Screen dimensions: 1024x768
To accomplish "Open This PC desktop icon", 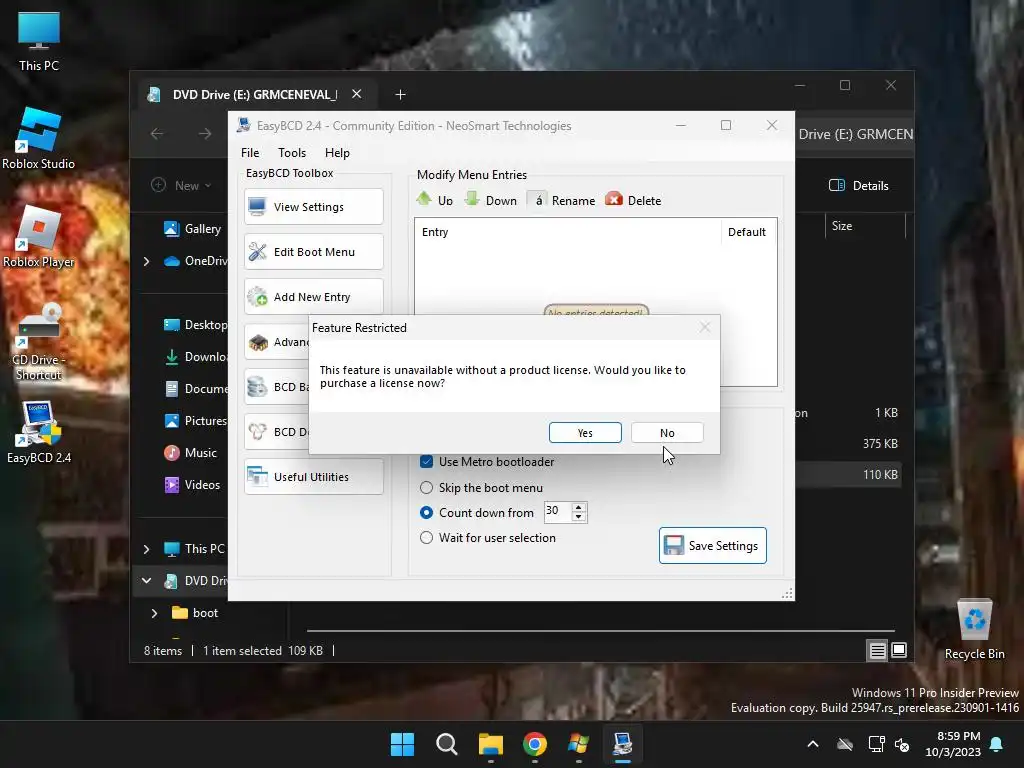I will coord(39,40).
